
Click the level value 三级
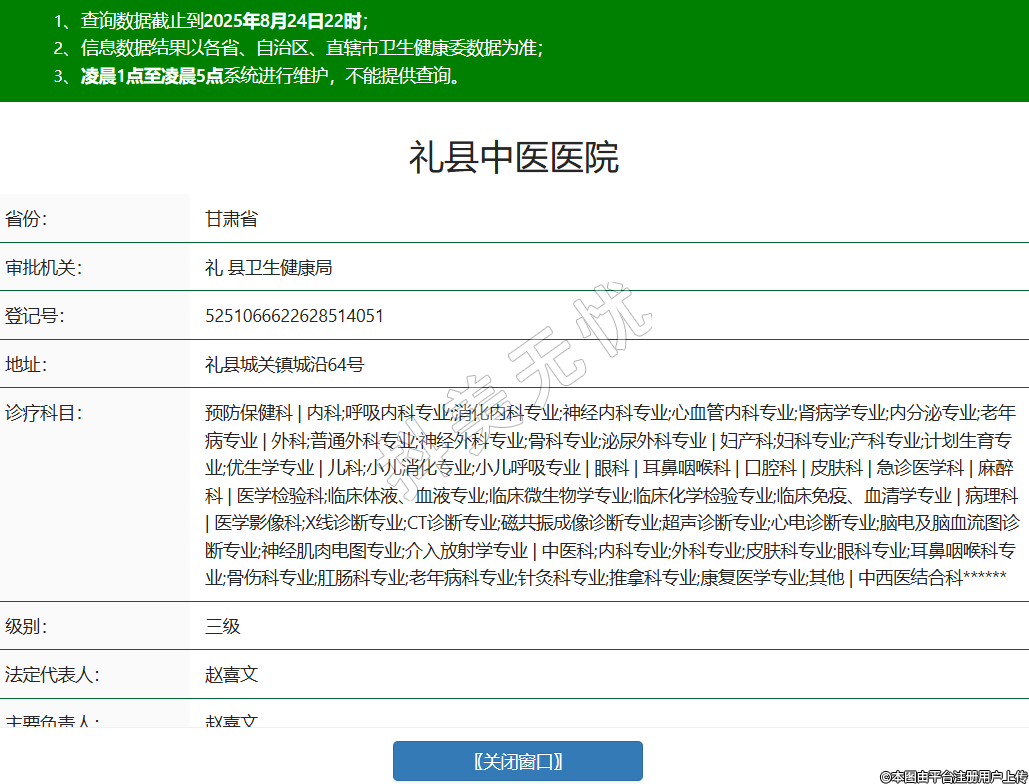click(222, 627)
